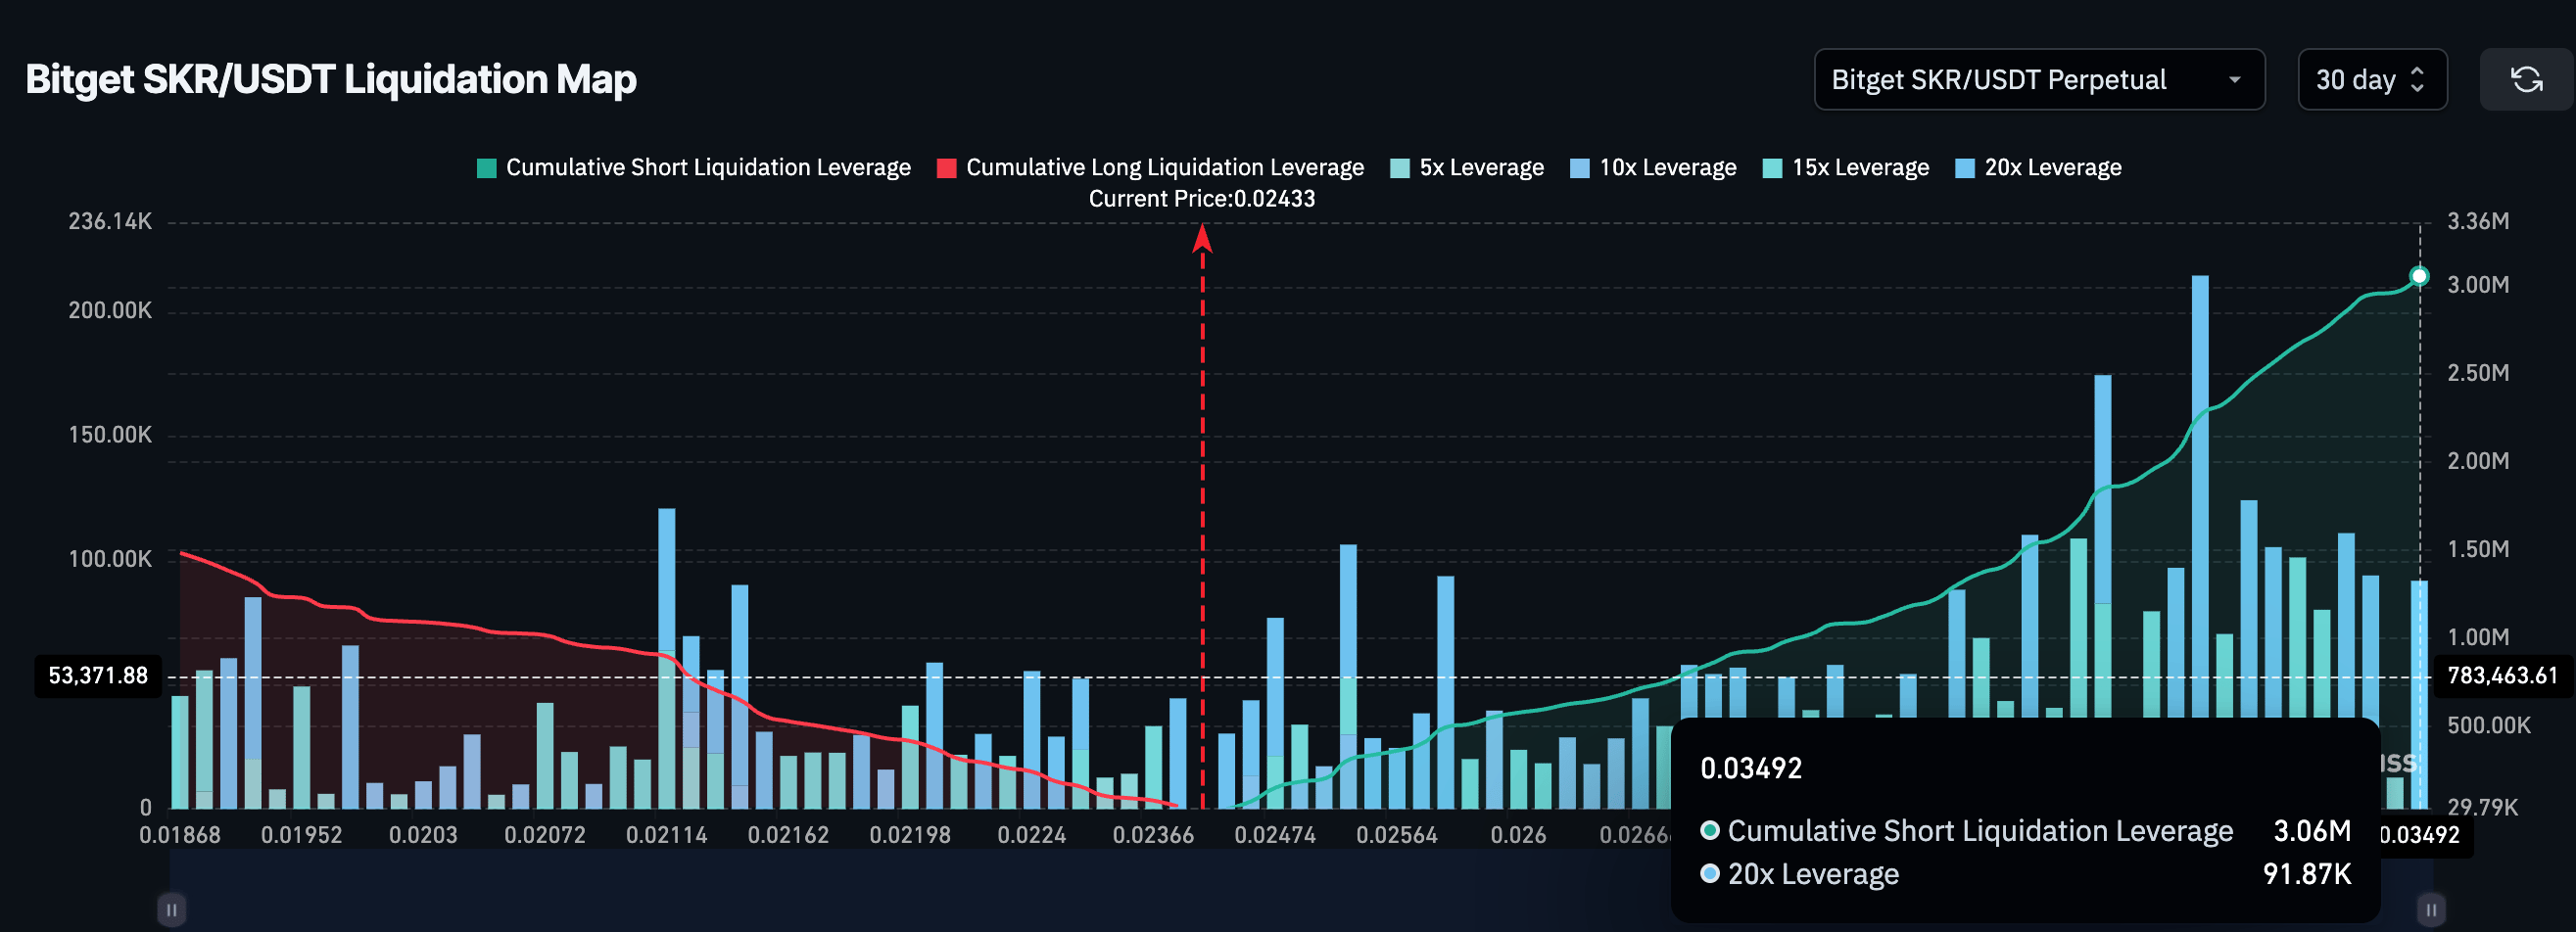This screenshot has height=932, width=2576.
Task: Click the left zoom slider handle
Action: point(171,909)
